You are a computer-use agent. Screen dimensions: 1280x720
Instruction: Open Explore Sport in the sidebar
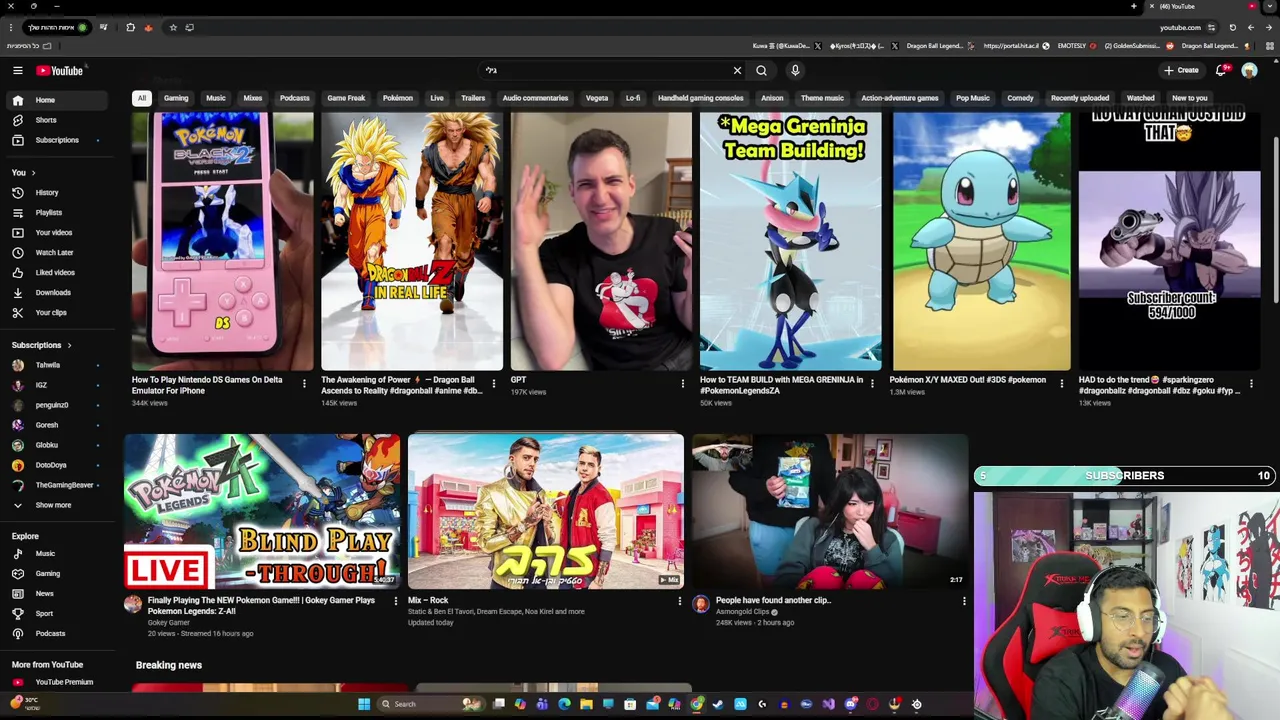pos(55,613)
